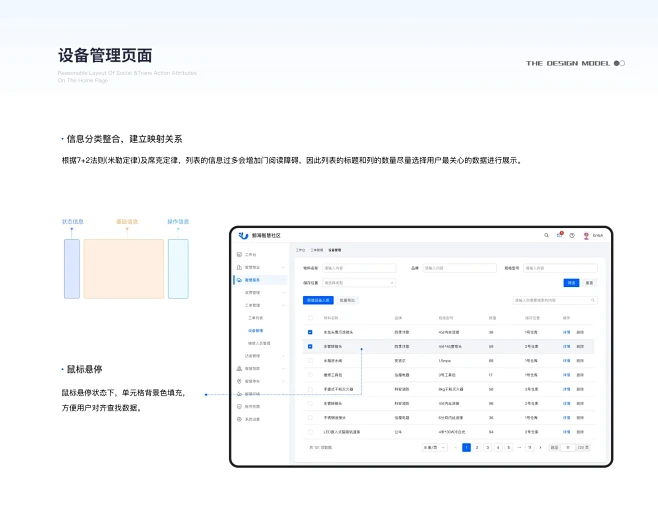
Task: Uncheck the first table row checkbox
Action: tap(310, 332)
